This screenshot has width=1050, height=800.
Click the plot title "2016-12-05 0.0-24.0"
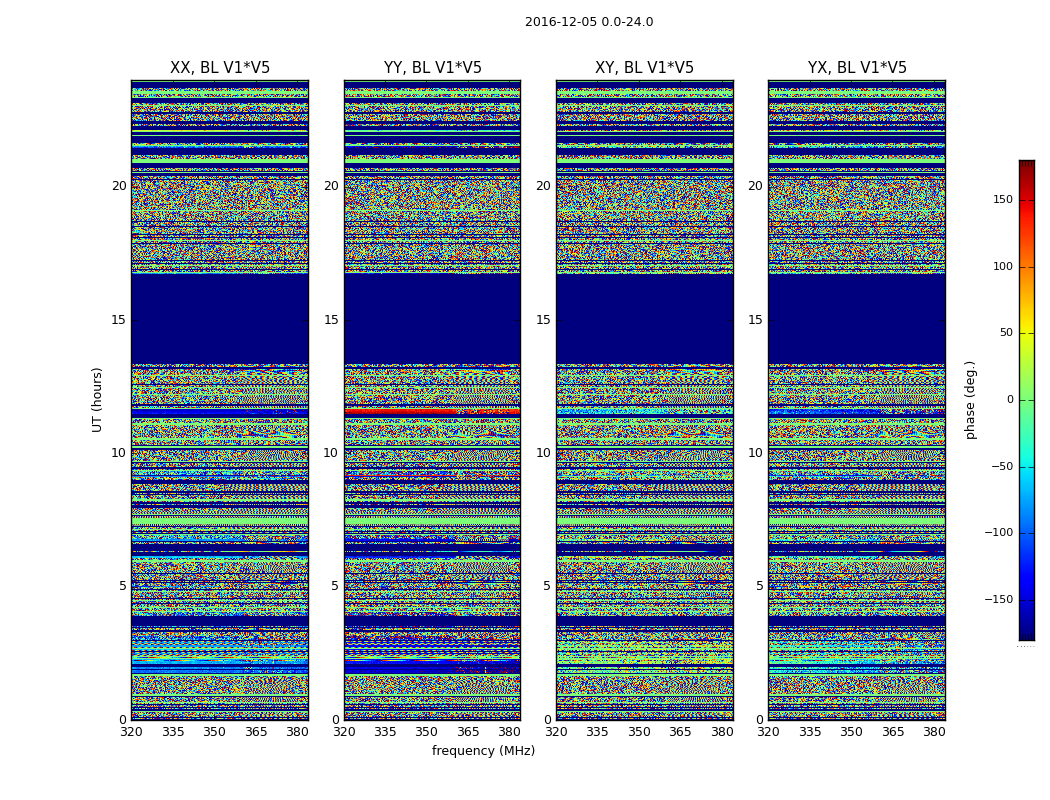(589, 22)
